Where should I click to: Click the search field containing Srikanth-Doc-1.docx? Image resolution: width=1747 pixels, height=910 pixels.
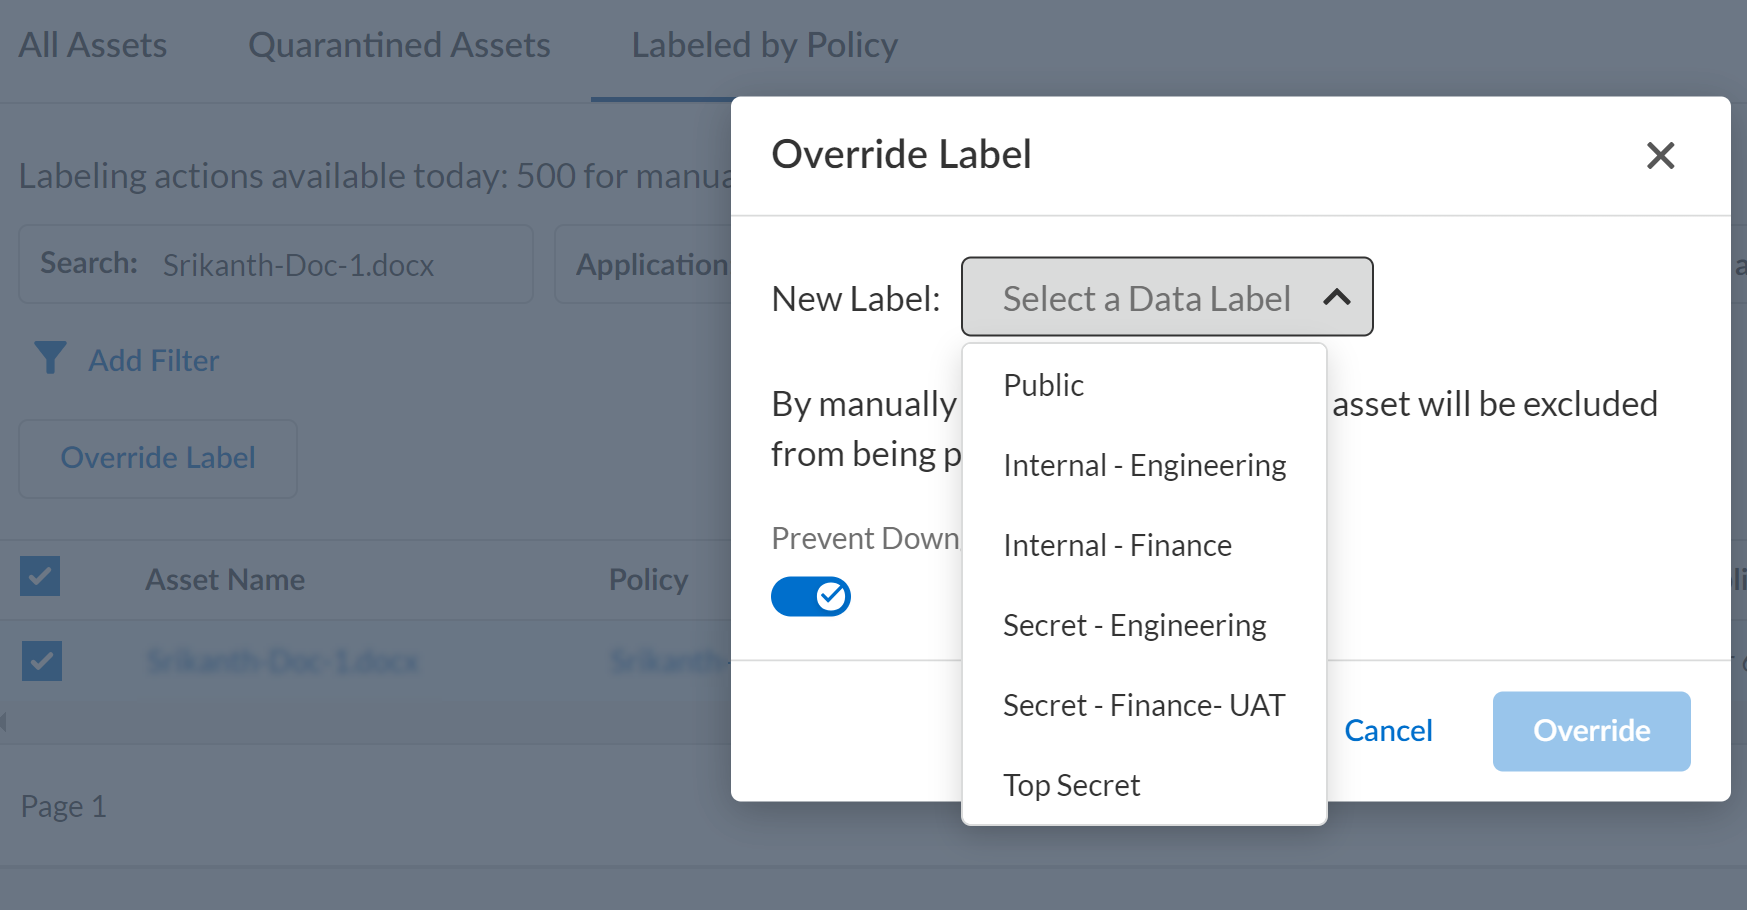click(300, 264)
